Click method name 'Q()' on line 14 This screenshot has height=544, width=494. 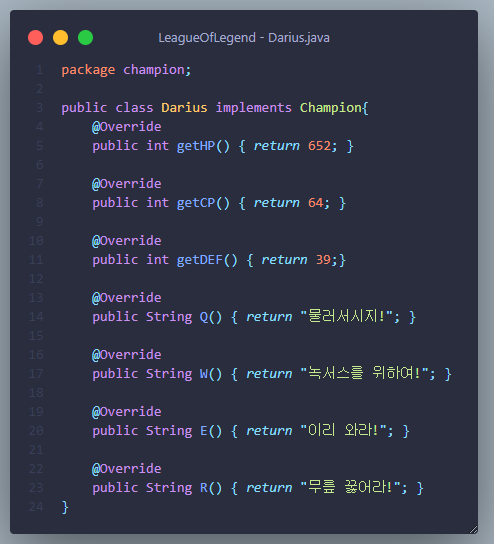[211, 317]
